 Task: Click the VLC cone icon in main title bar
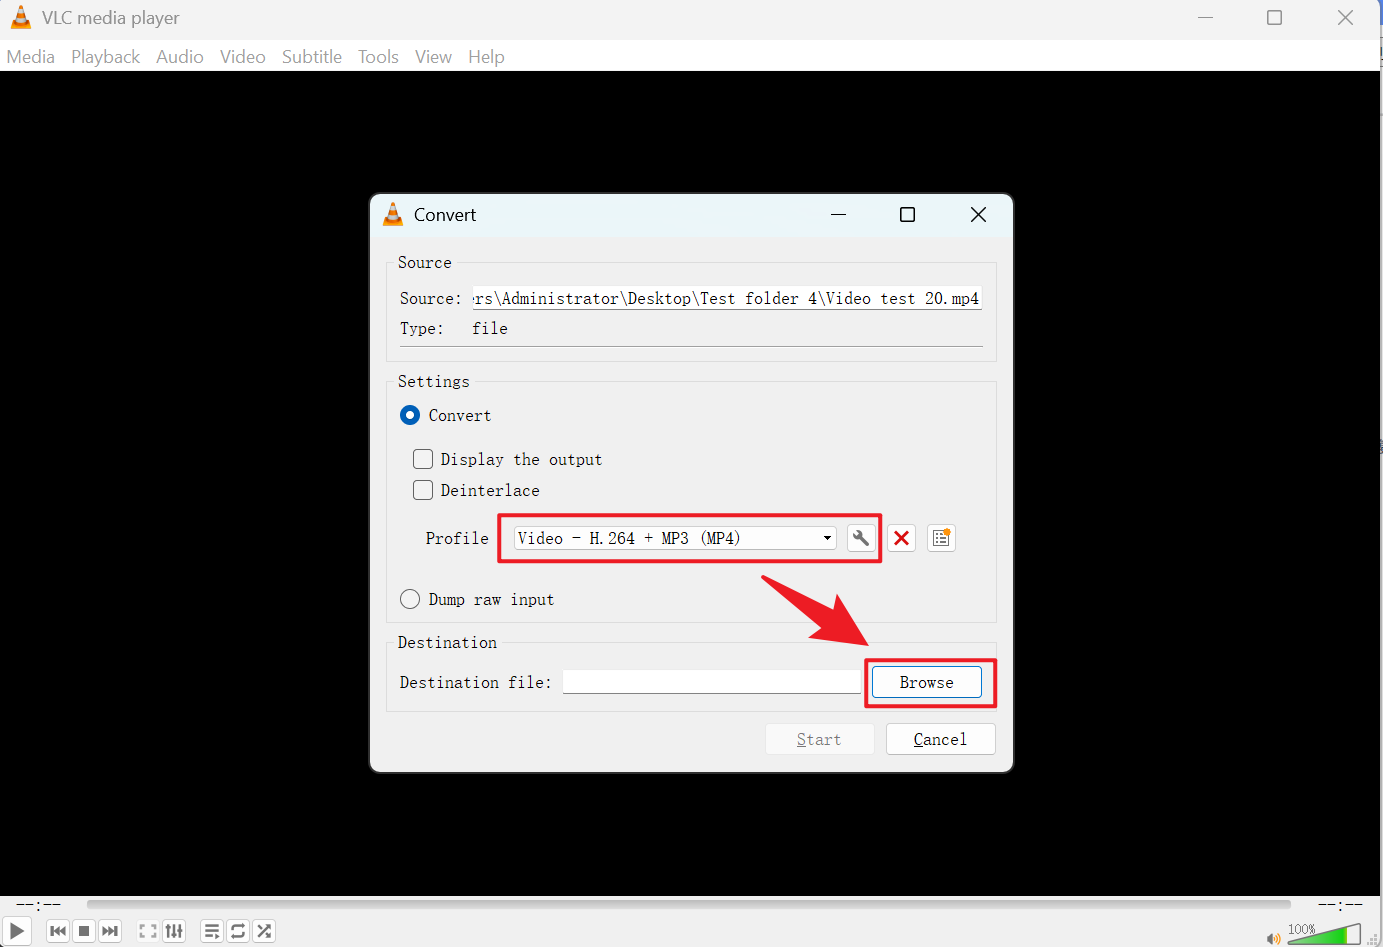(x=20, y=17)
